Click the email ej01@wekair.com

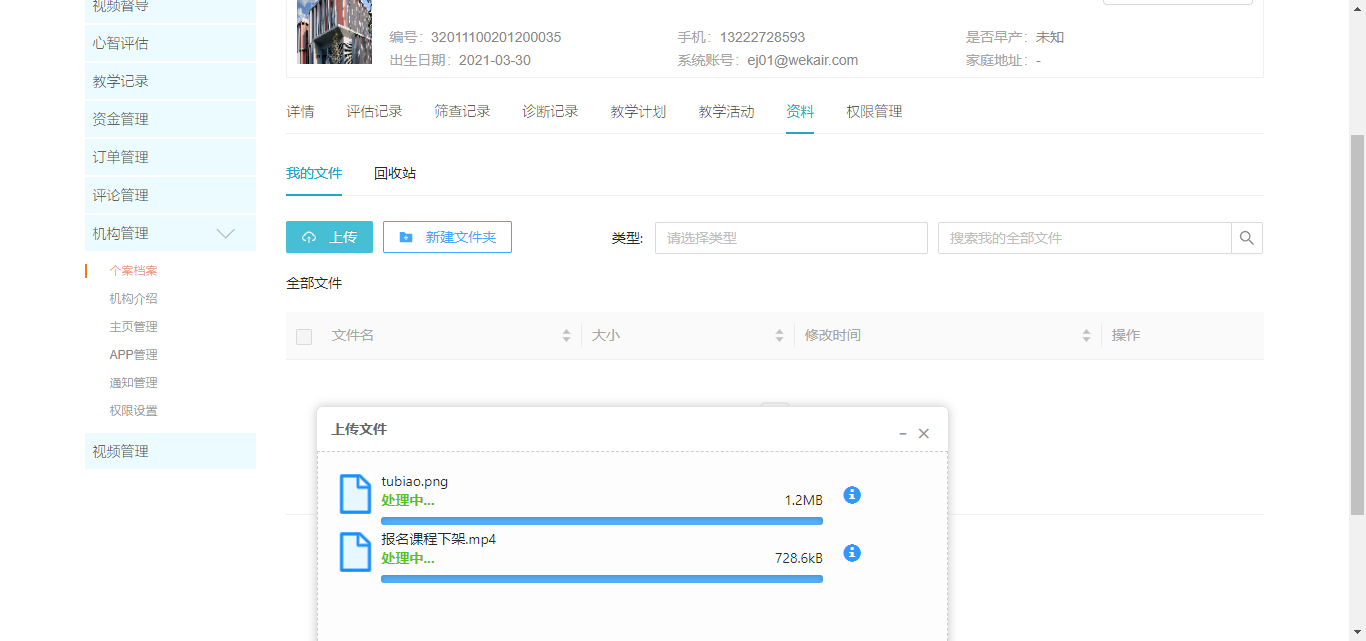pyautogui.click(x=802, y=60)
